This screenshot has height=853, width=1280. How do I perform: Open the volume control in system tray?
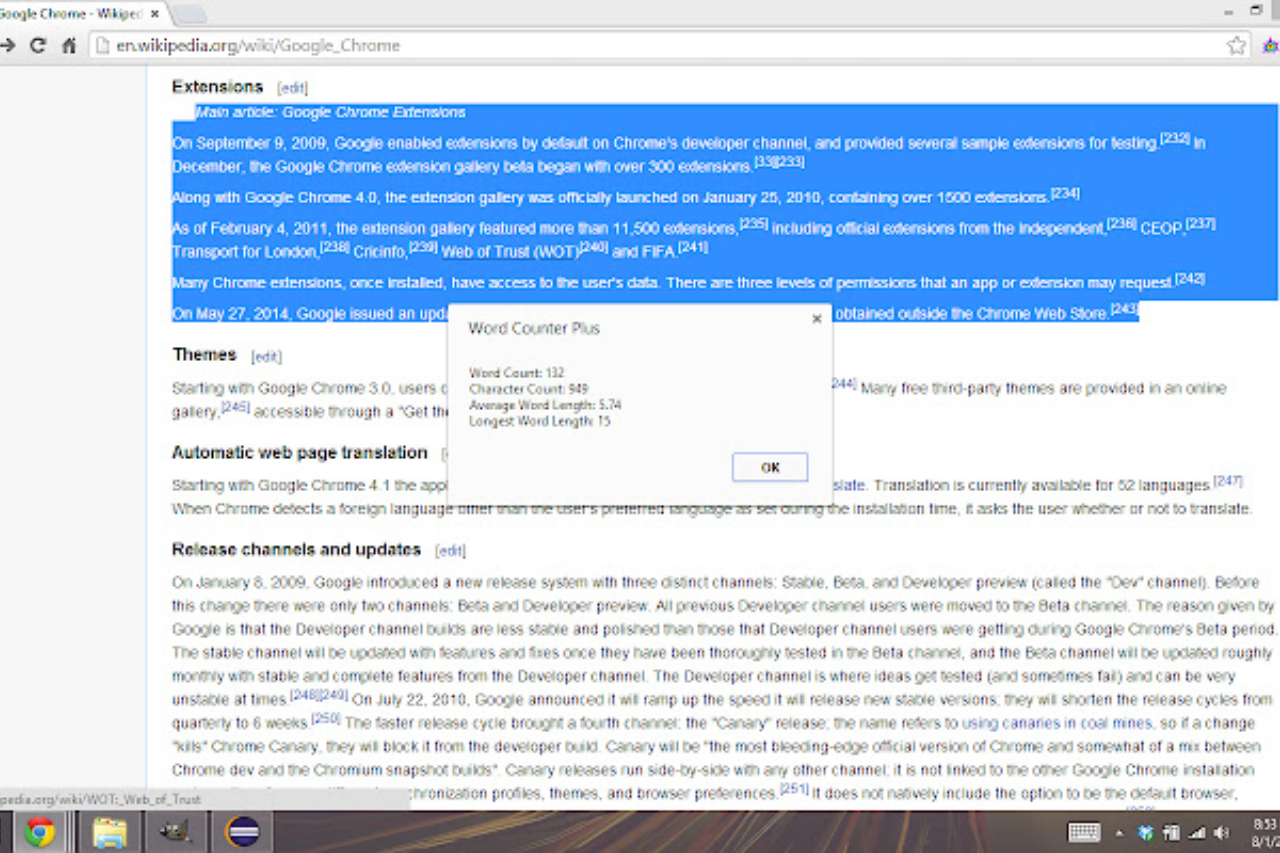click(1221, 832)
